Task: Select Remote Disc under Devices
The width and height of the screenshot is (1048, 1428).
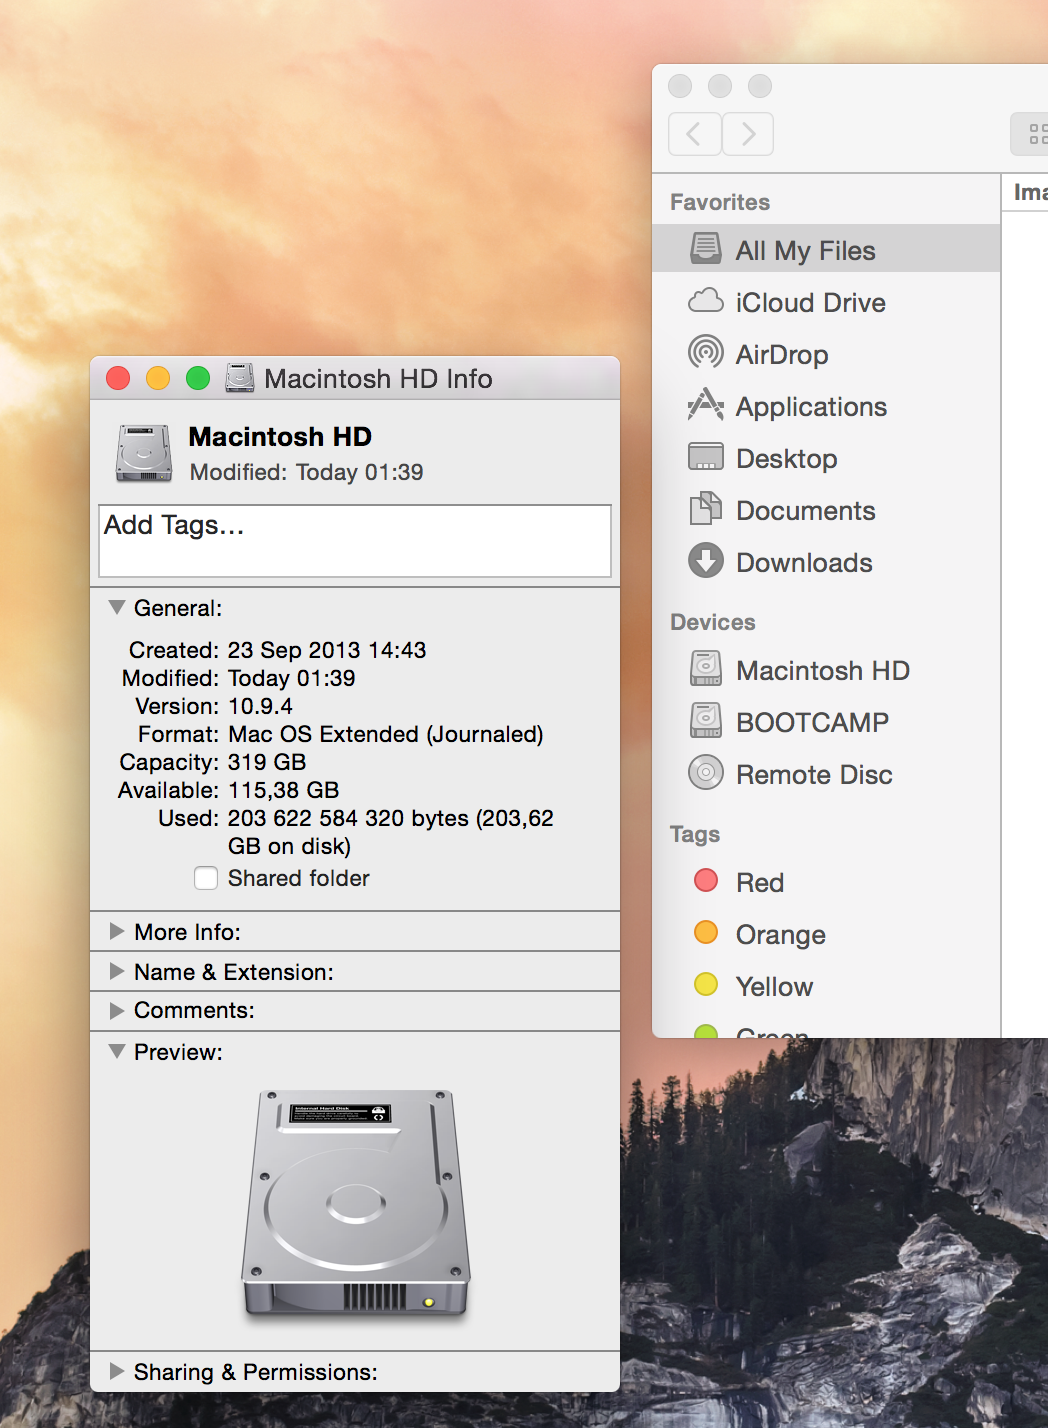Action: (826, 774)
